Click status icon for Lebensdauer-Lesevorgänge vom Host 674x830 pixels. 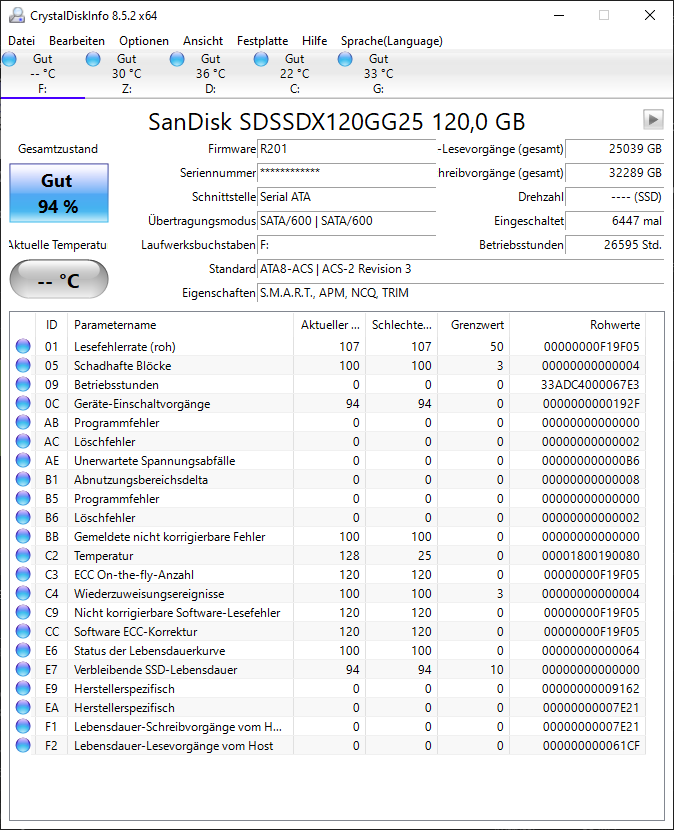[23, 745]
